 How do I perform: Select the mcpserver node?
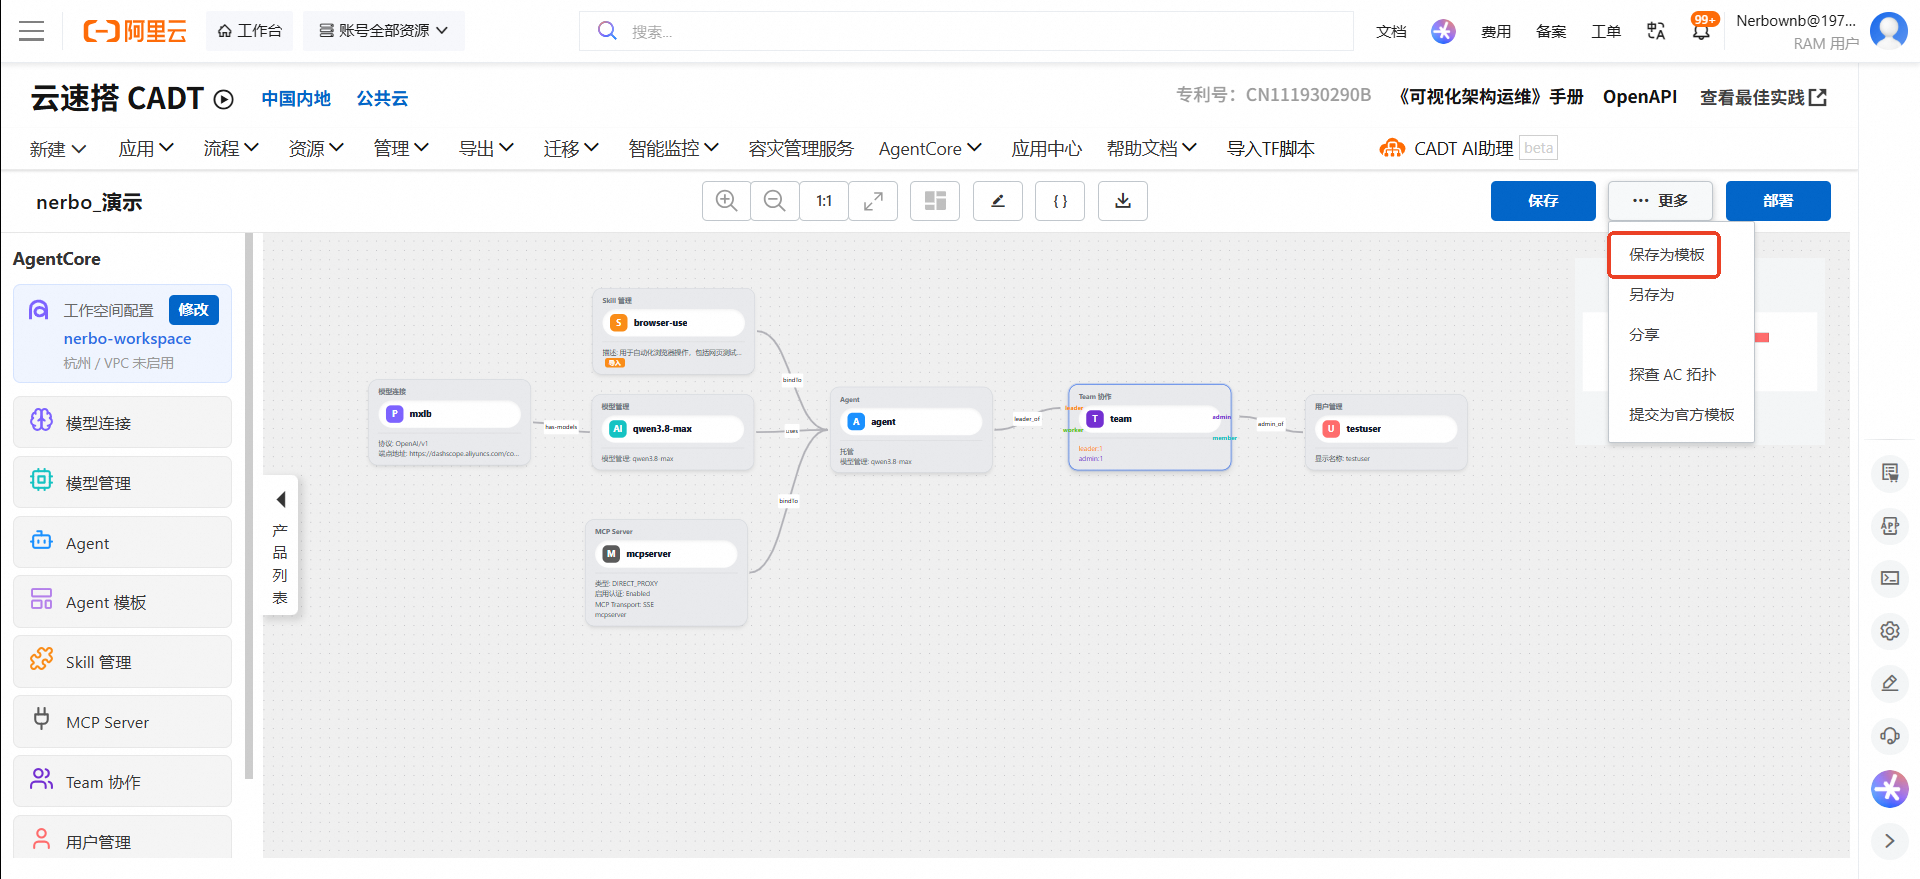point(667,573)
